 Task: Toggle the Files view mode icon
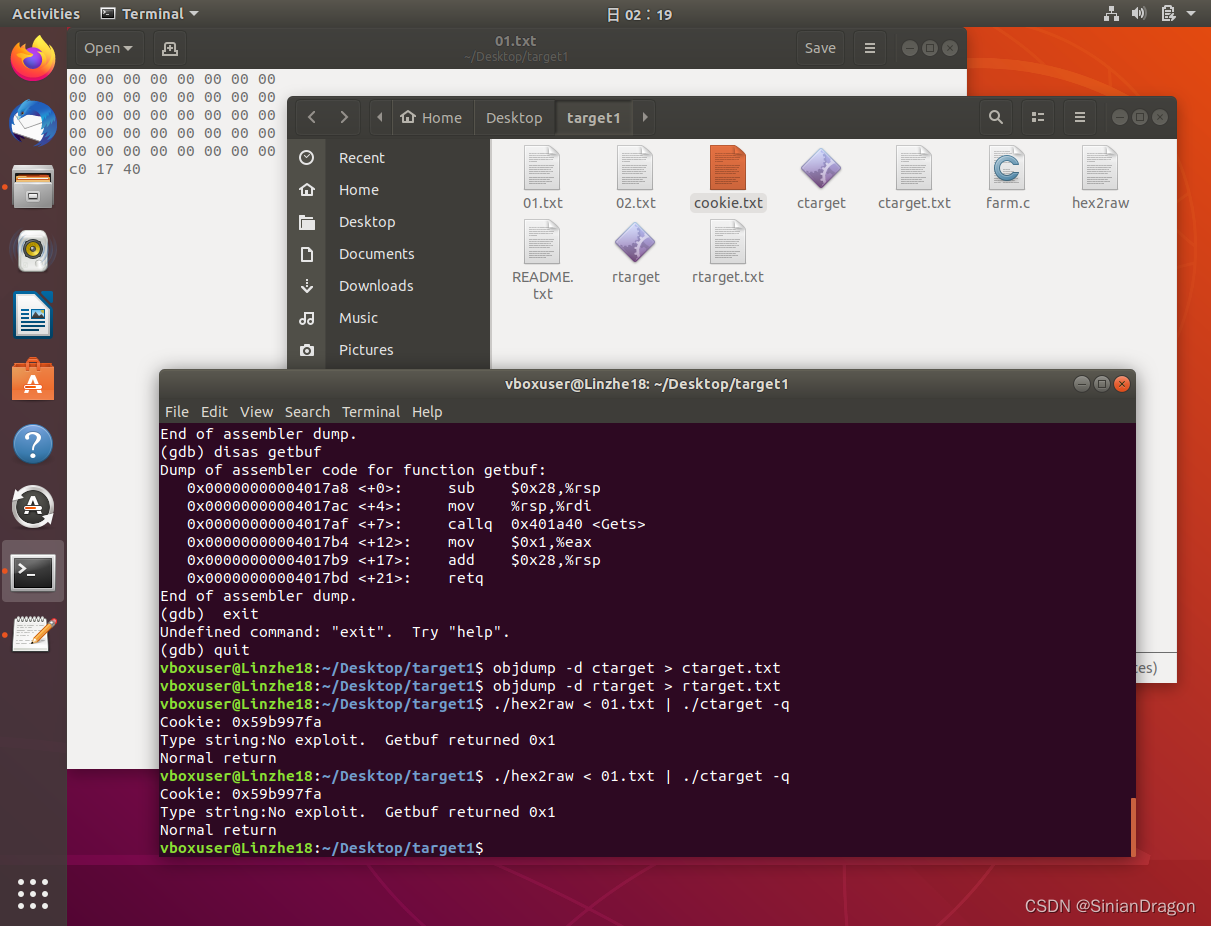(1038, 117)
